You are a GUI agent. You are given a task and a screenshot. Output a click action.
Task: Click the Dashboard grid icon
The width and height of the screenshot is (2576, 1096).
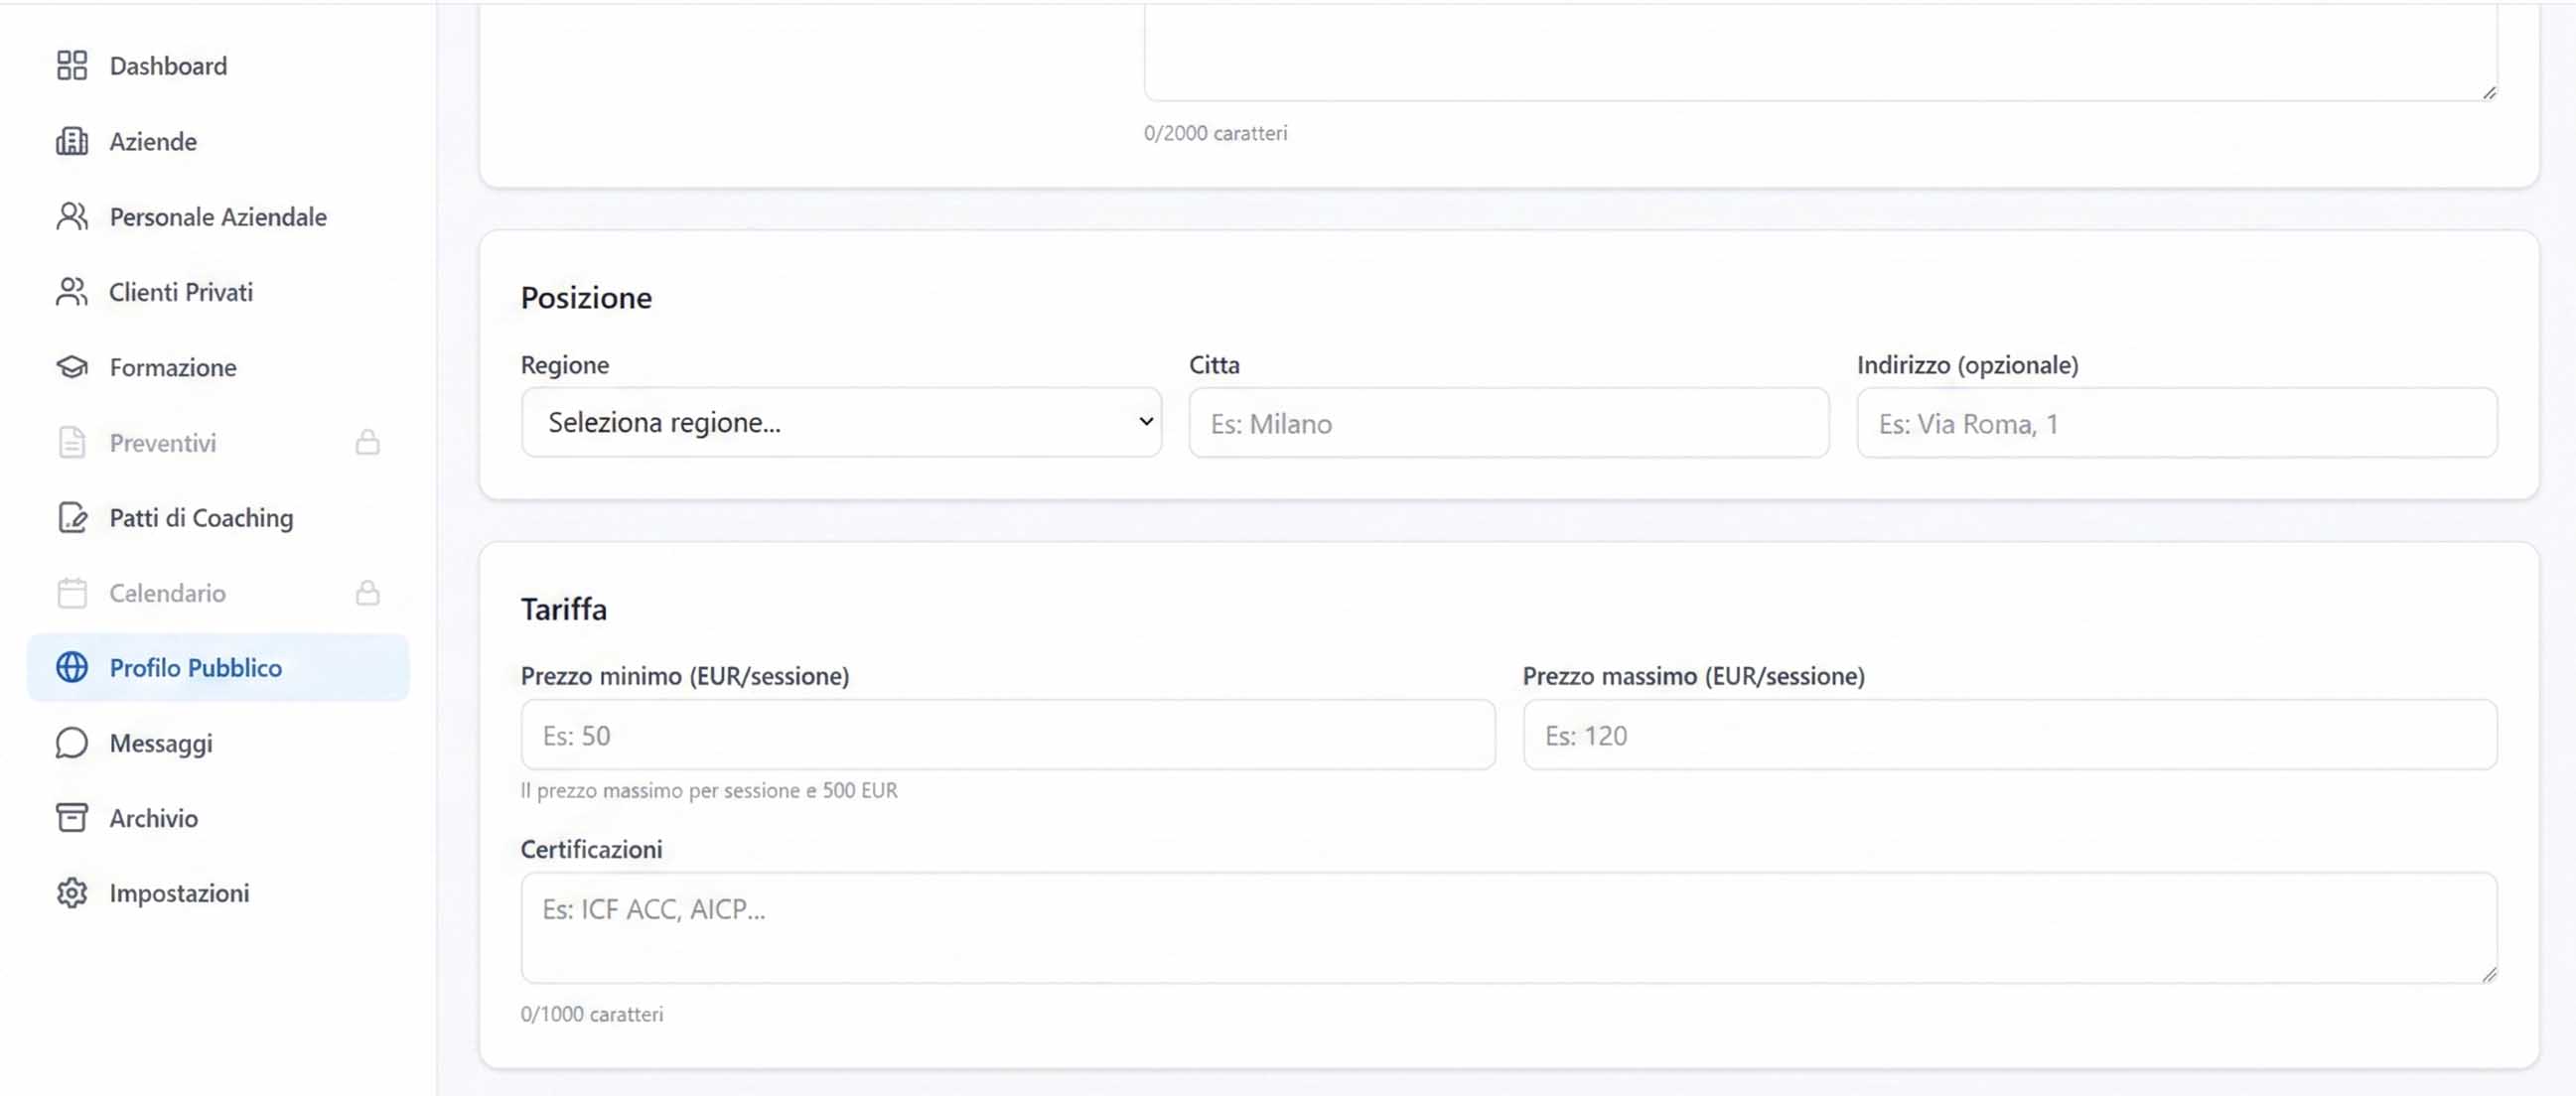point(72,66)
